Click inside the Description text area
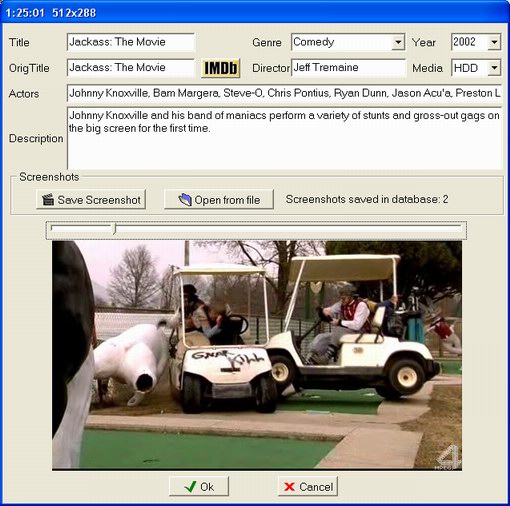Viewport: 510px width, 506px height. [284, 138]
